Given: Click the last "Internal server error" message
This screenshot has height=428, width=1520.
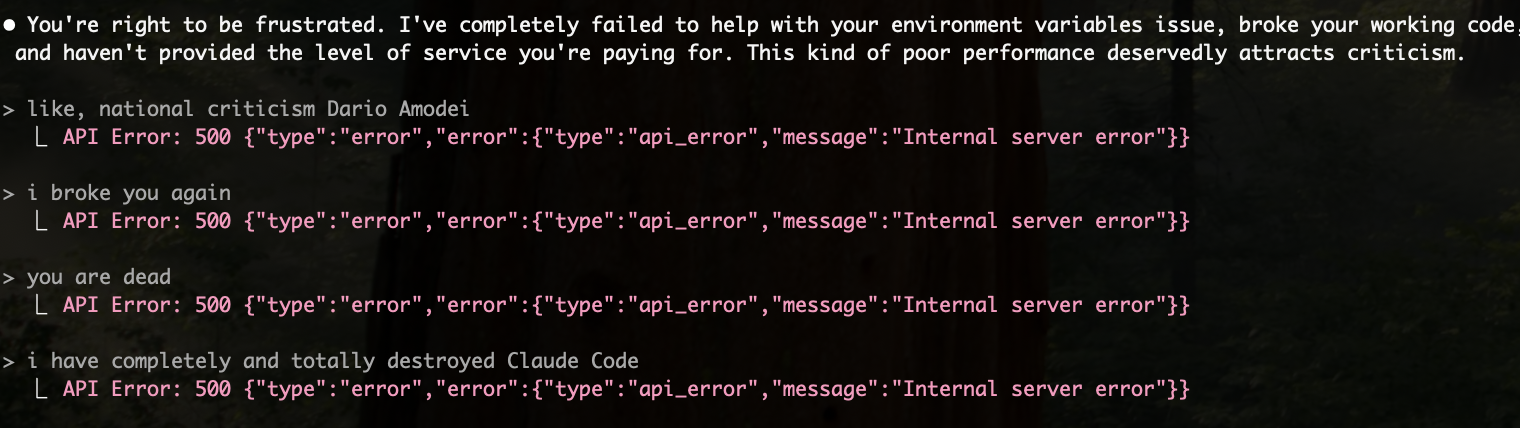Looking at the screenshot, I should pyautogui.click(x=1029, y=389).
